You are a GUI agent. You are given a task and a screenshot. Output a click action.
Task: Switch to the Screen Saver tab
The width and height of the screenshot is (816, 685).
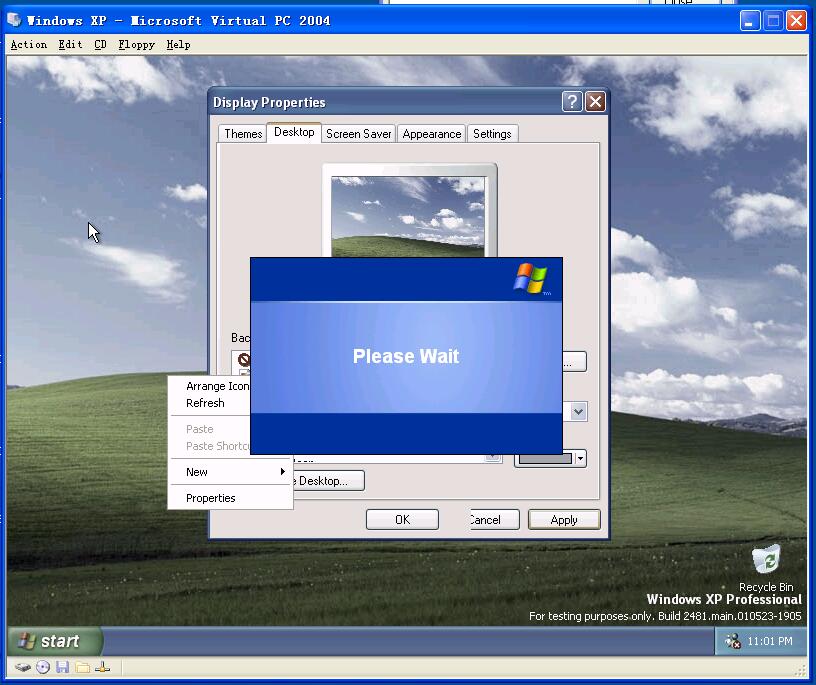coord(359,134)
